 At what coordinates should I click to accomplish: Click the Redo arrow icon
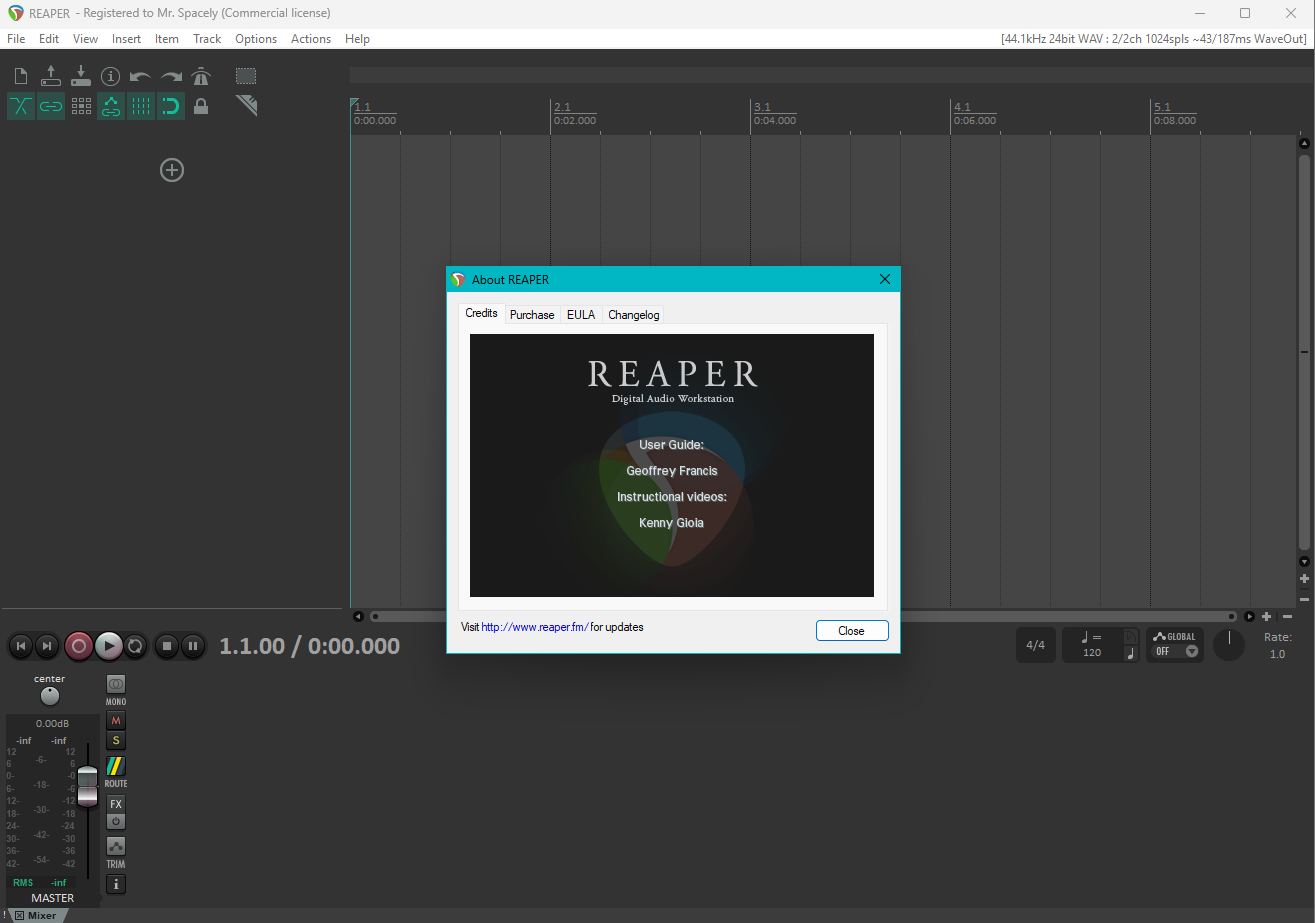click(171, 76)
